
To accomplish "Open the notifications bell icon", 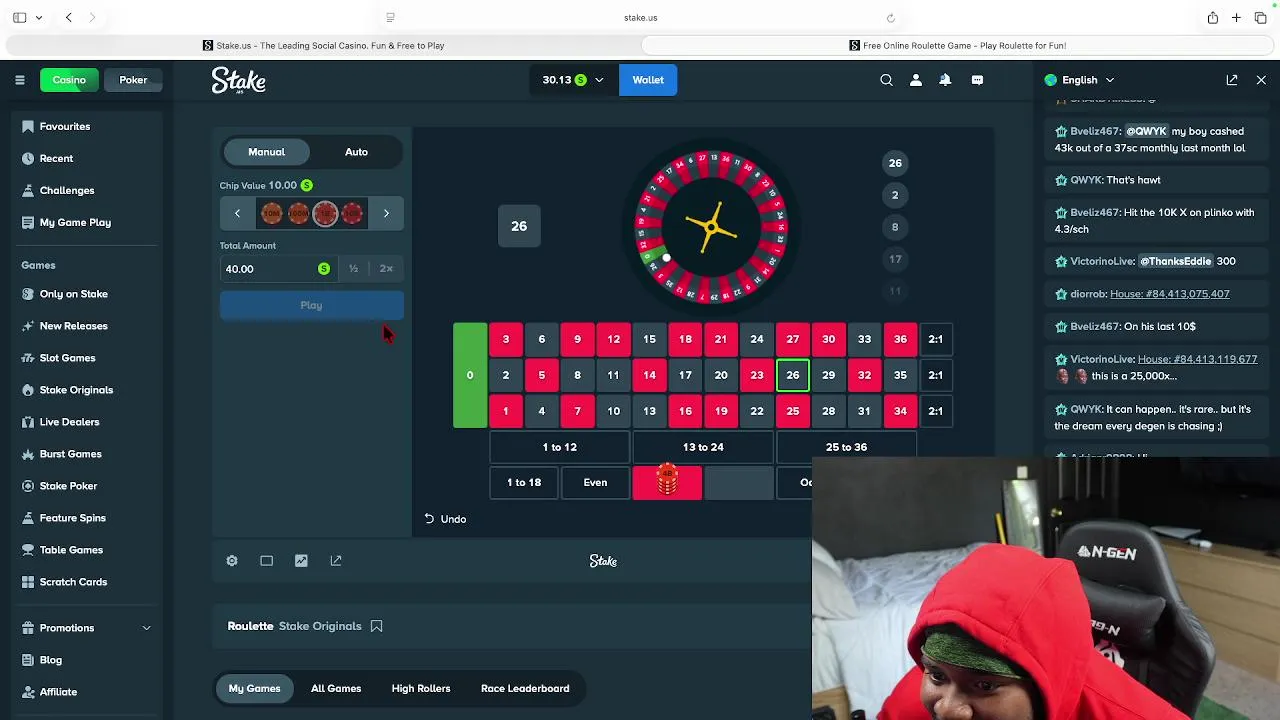I will click(x=945, y=80).
